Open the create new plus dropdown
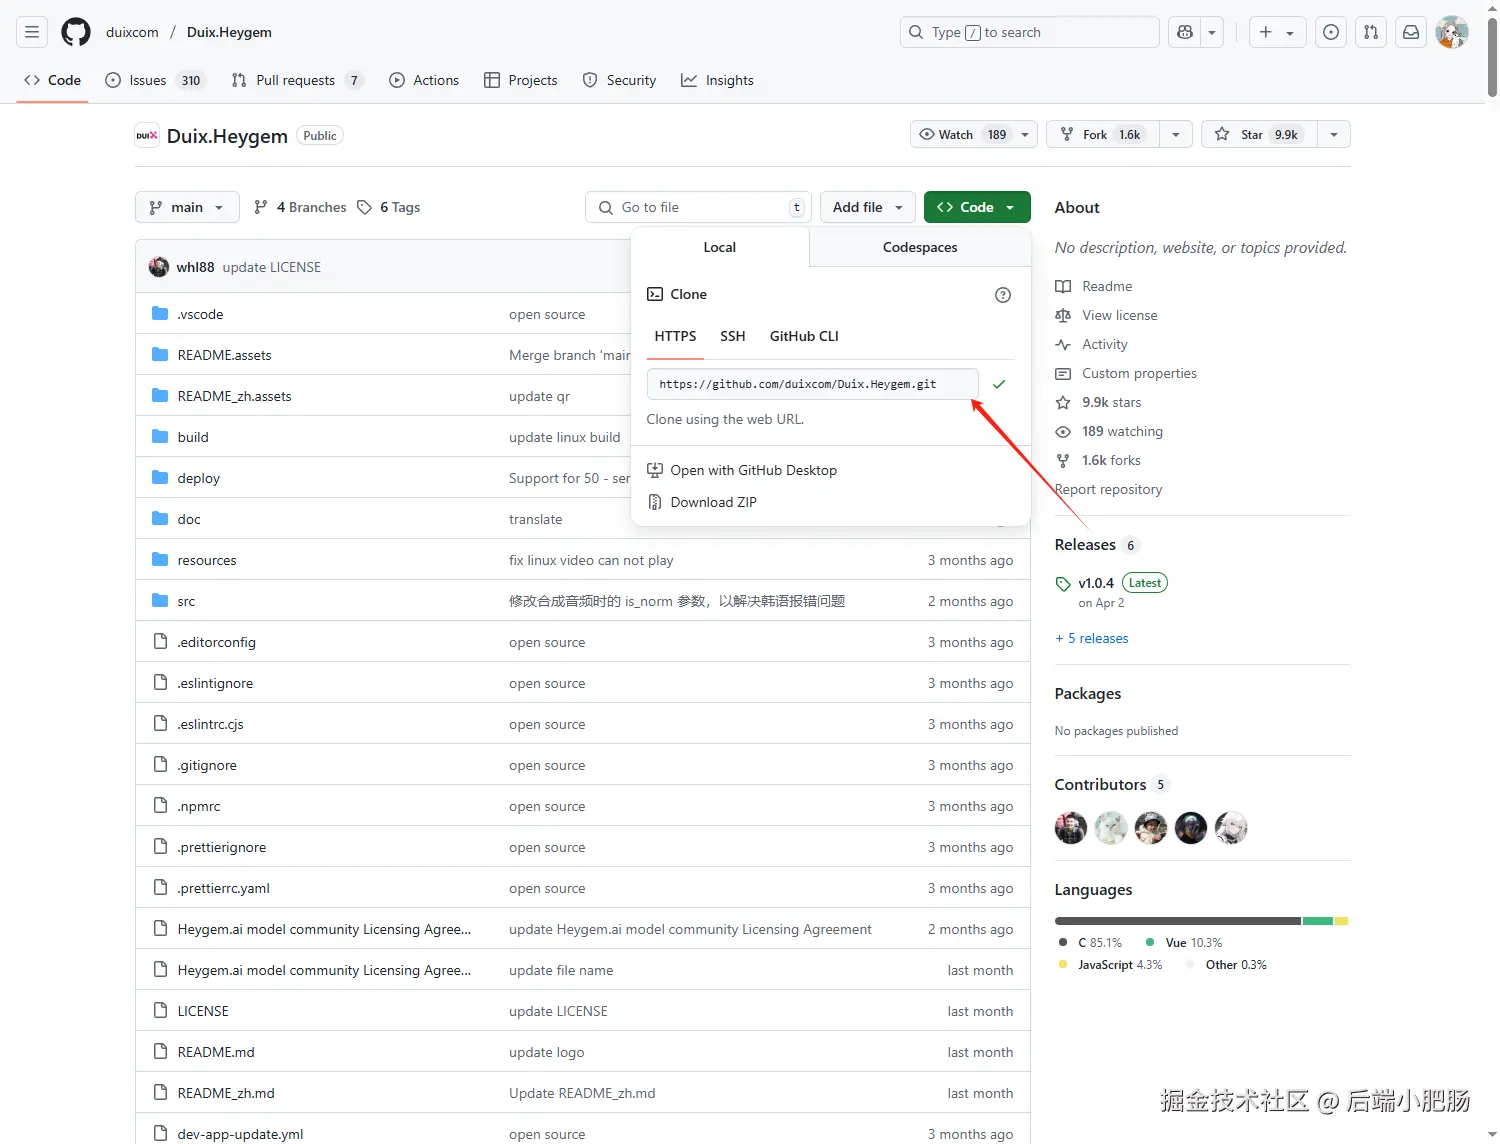Screen dimensions: 1500x1144 (1277, 32)
